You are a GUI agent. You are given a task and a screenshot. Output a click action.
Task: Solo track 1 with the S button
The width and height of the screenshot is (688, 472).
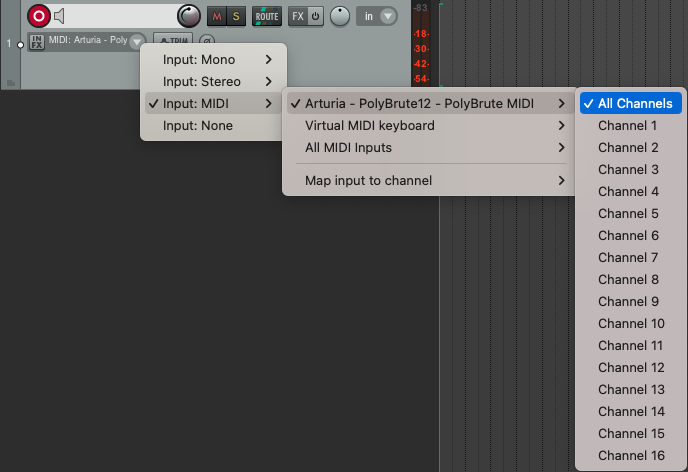(x=236, y=17)
